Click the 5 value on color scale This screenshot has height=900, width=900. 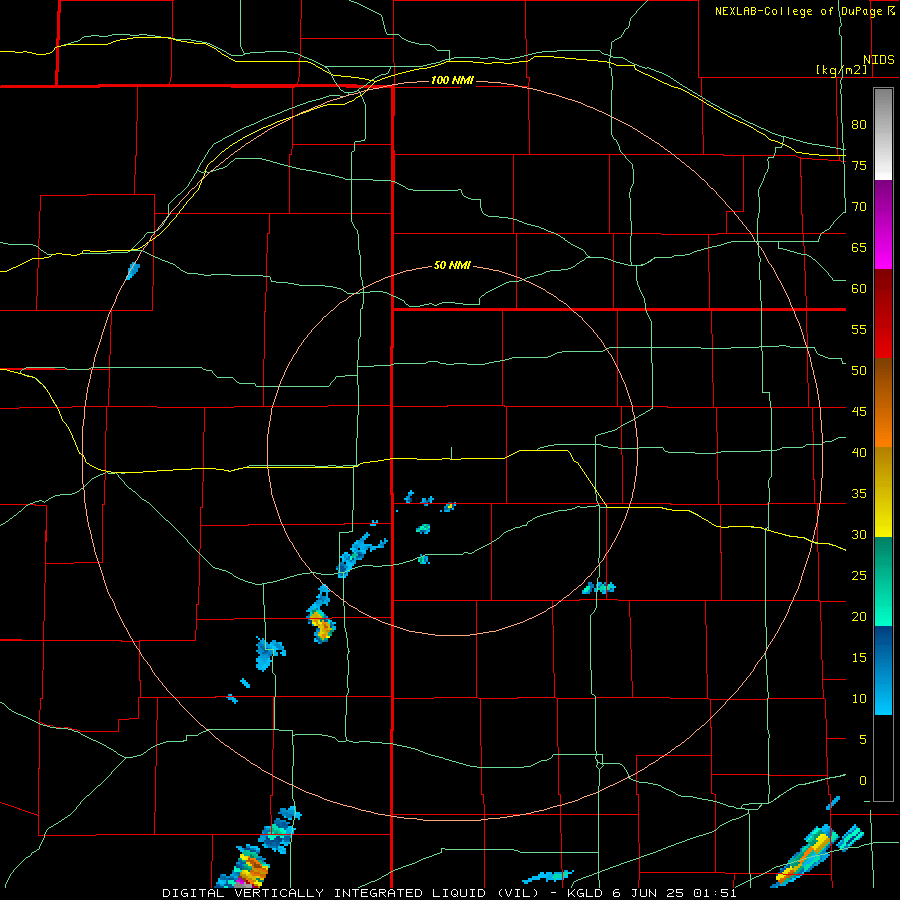[x=862, y=740]
